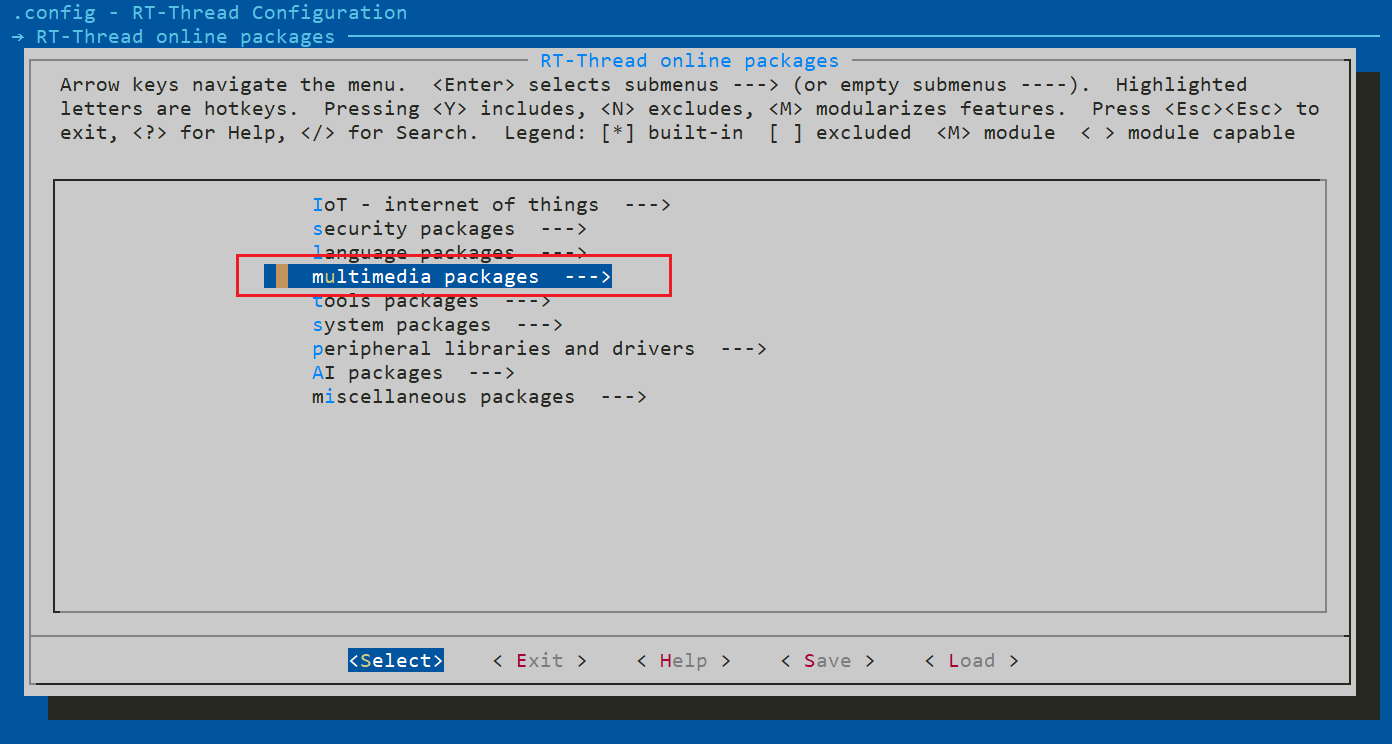Click the "RT-Thread online packages" dialog title
The width and height of the screenshot is (1392, 744).
690,61
